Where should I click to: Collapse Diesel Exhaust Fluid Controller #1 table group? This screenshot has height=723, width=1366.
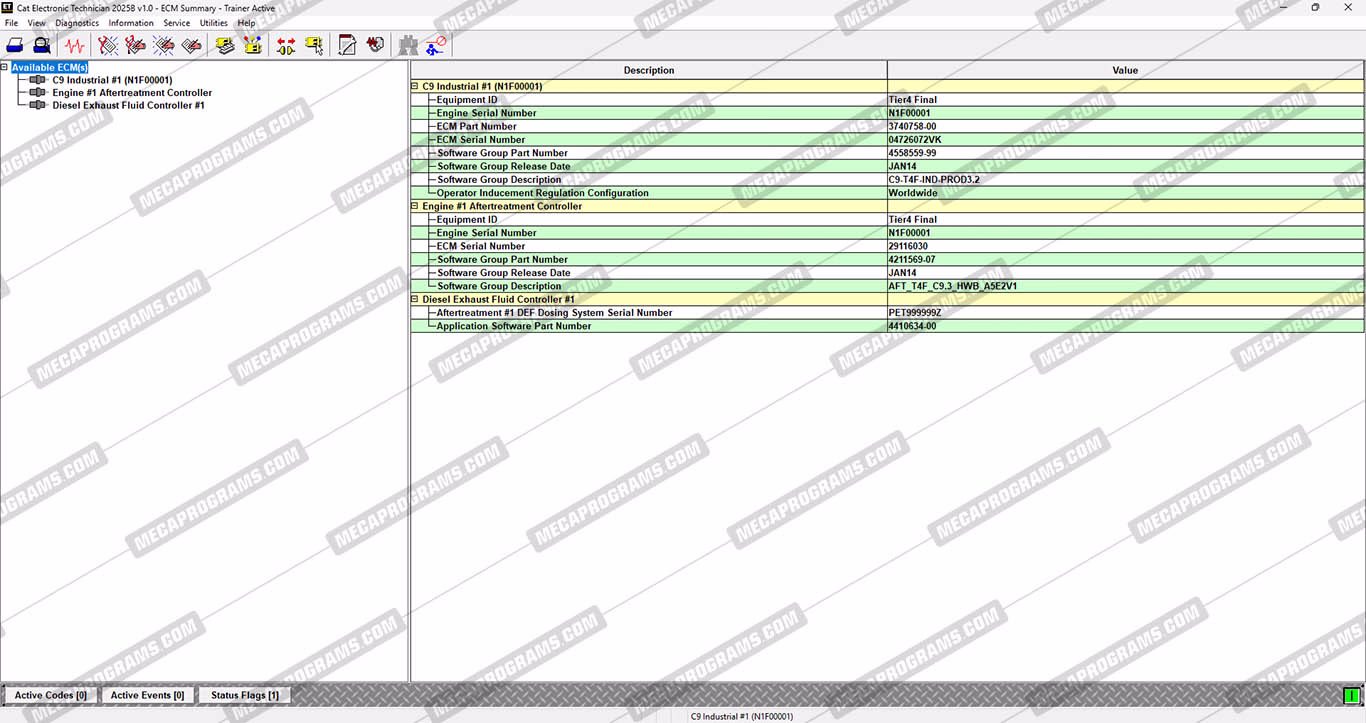(415, 299)
